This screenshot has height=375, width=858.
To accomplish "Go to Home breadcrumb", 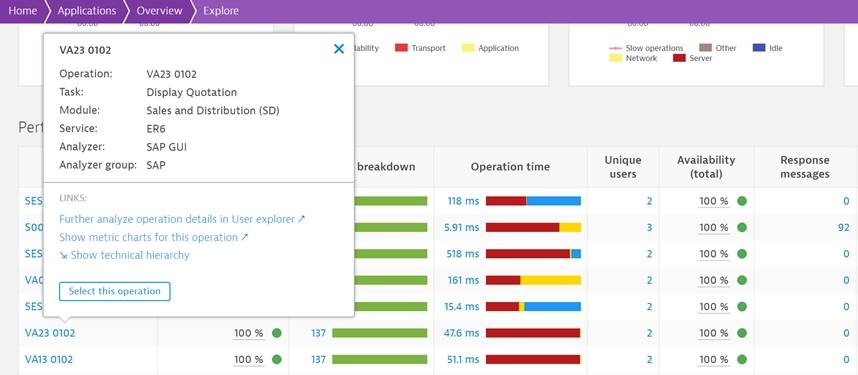I will [x=23, y=10].
